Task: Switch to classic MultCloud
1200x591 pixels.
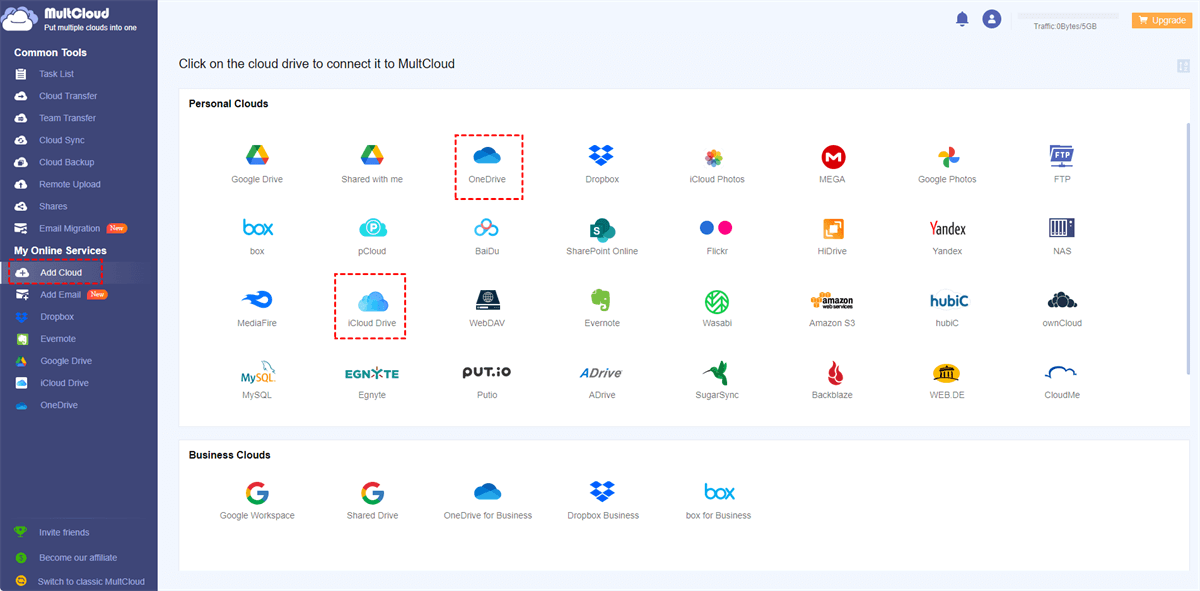Action: click(x=90, y=581)
